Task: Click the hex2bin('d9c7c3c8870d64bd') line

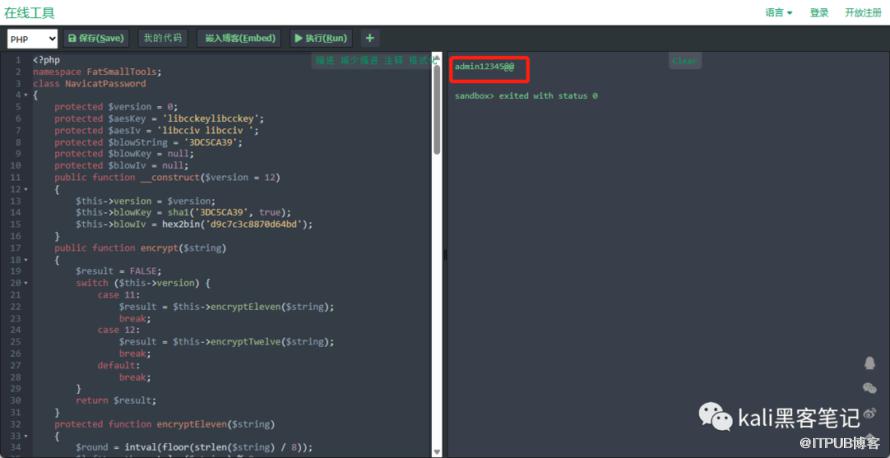Action: point(195,224)
